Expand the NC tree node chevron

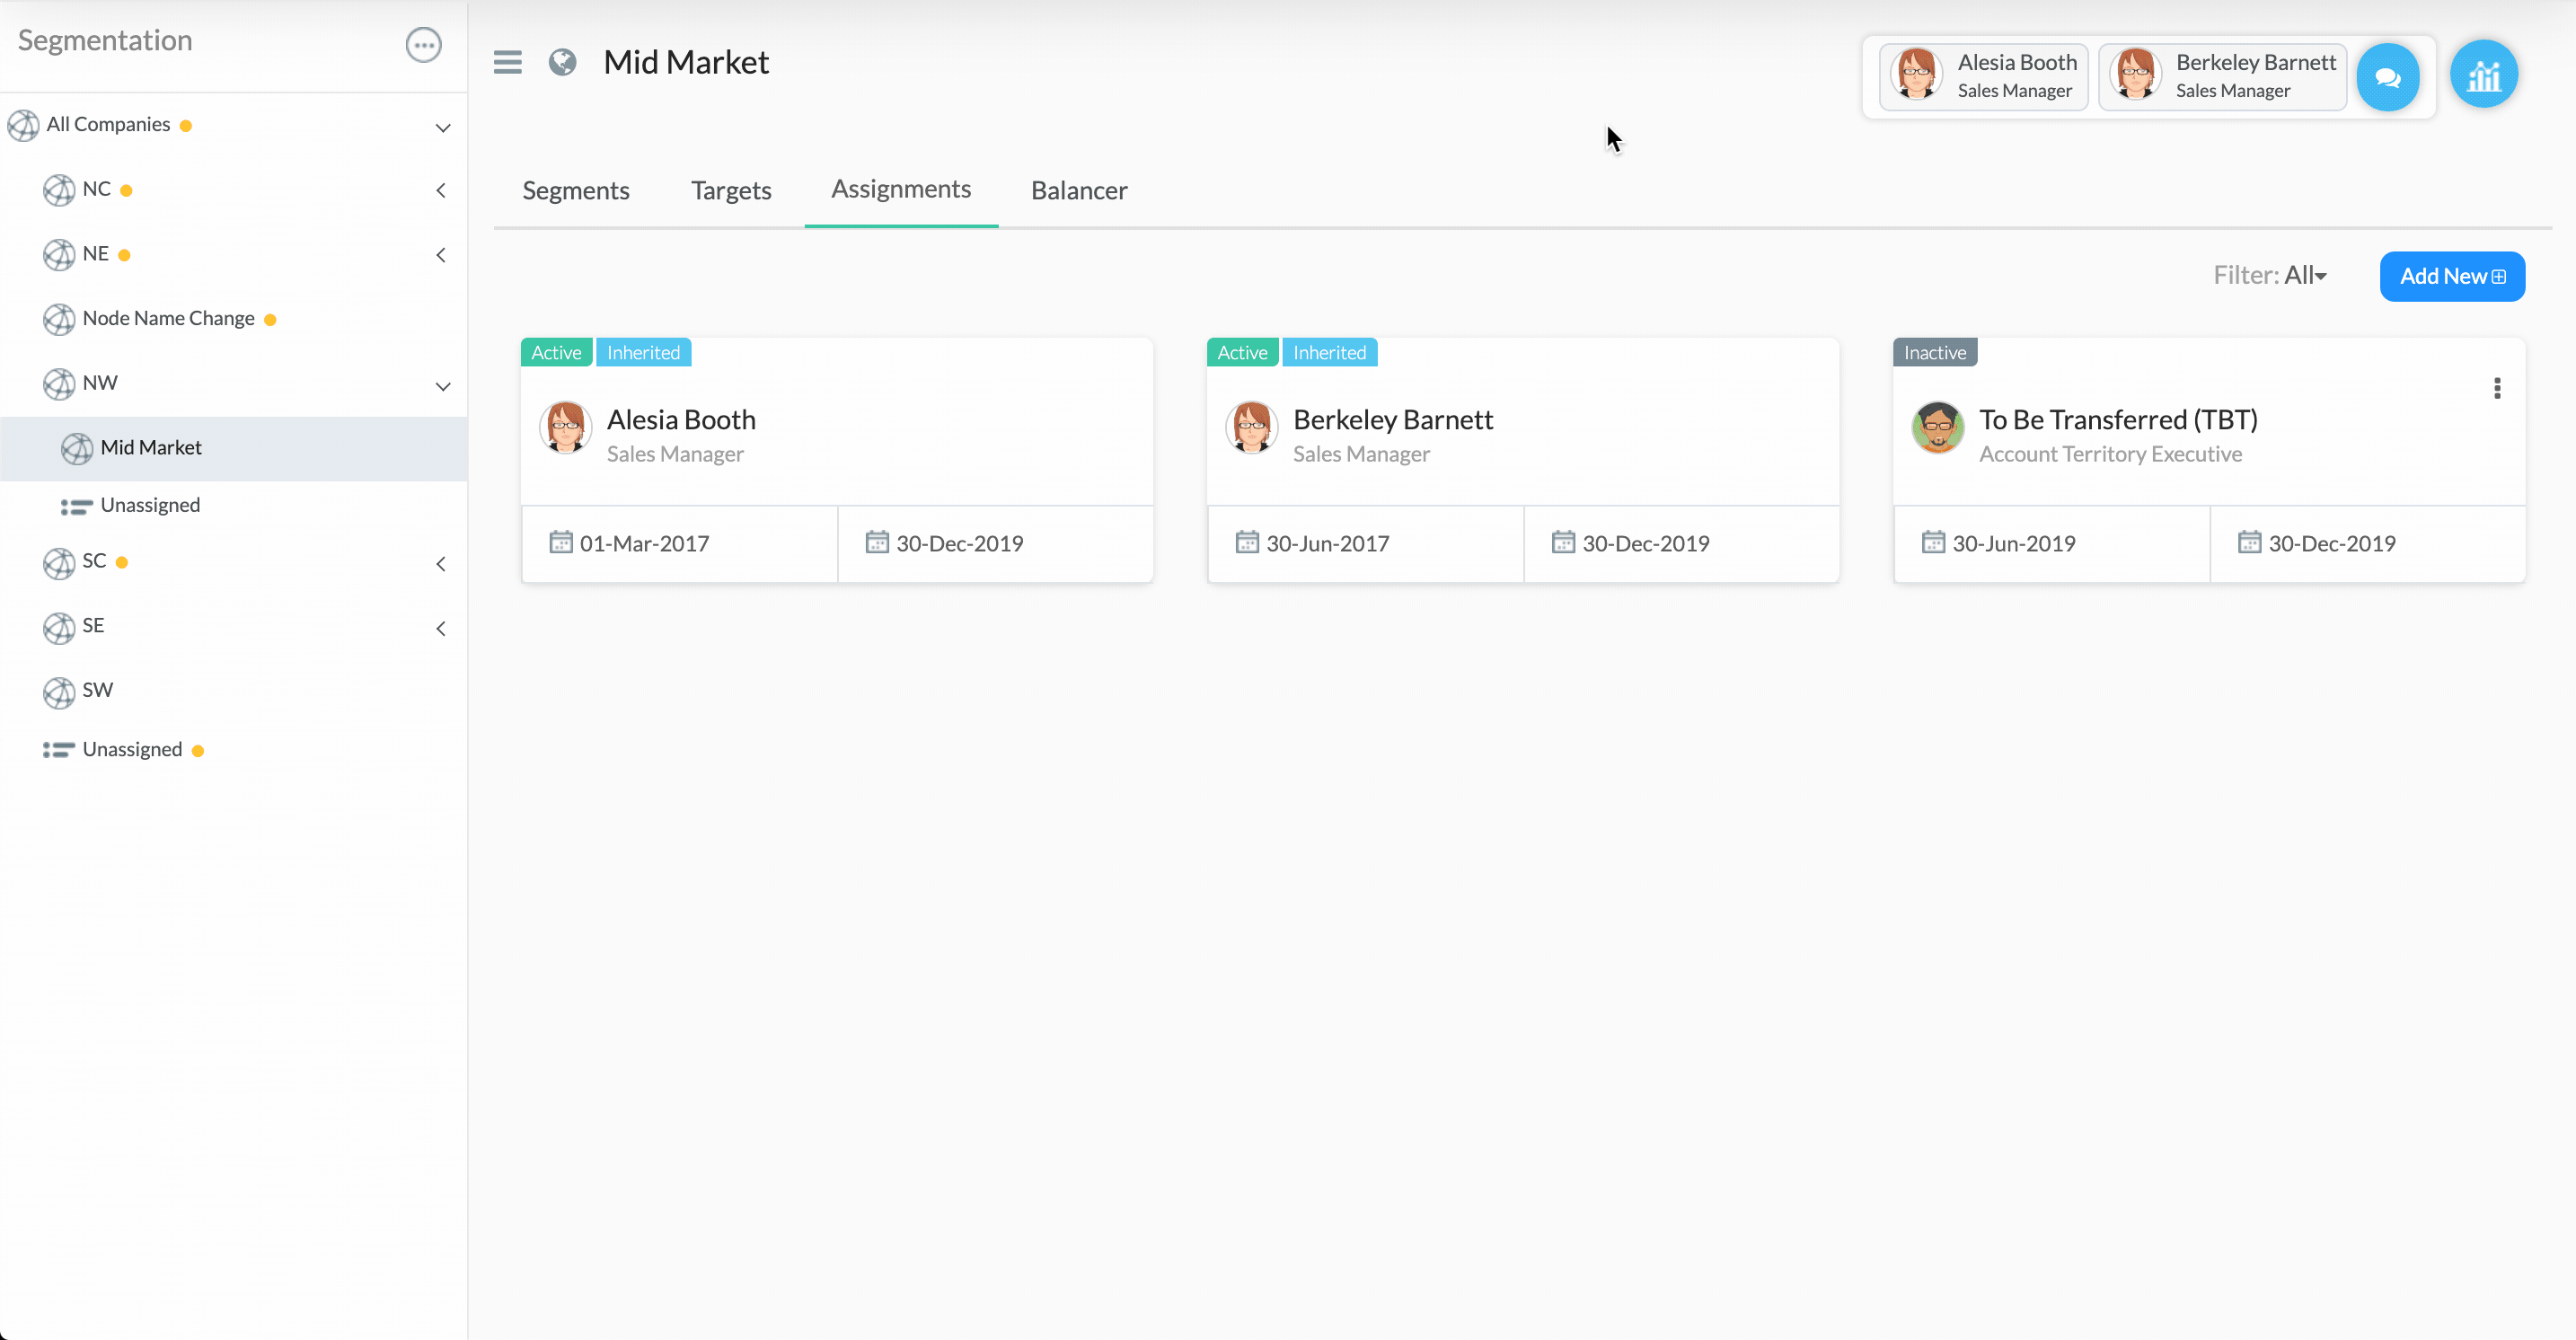pos(441,190)
